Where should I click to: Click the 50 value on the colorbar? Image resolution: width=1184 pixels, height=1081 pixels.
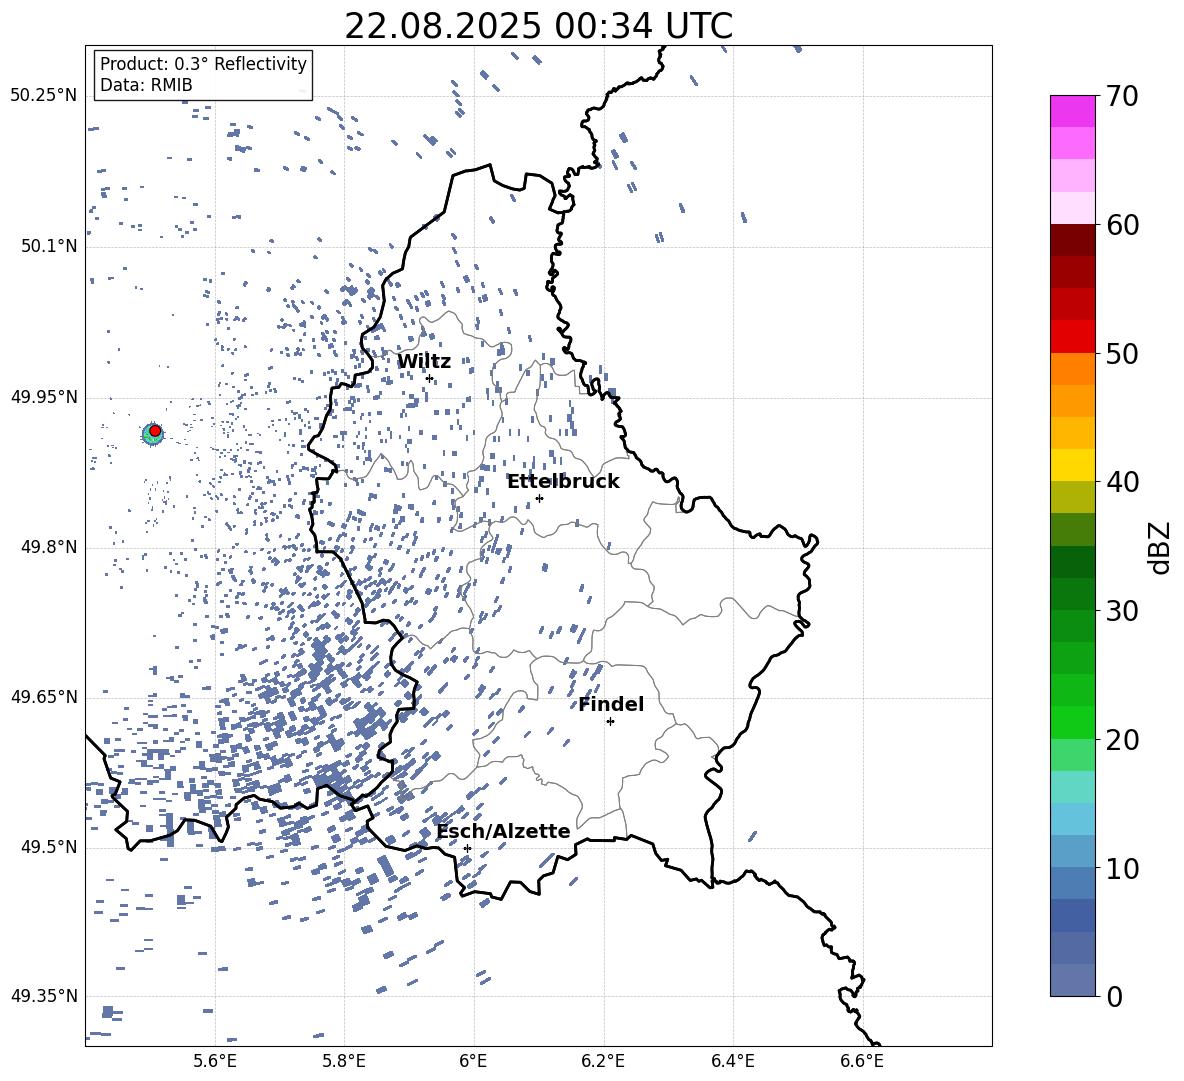pyautogui.click(x=1122, y=354)
